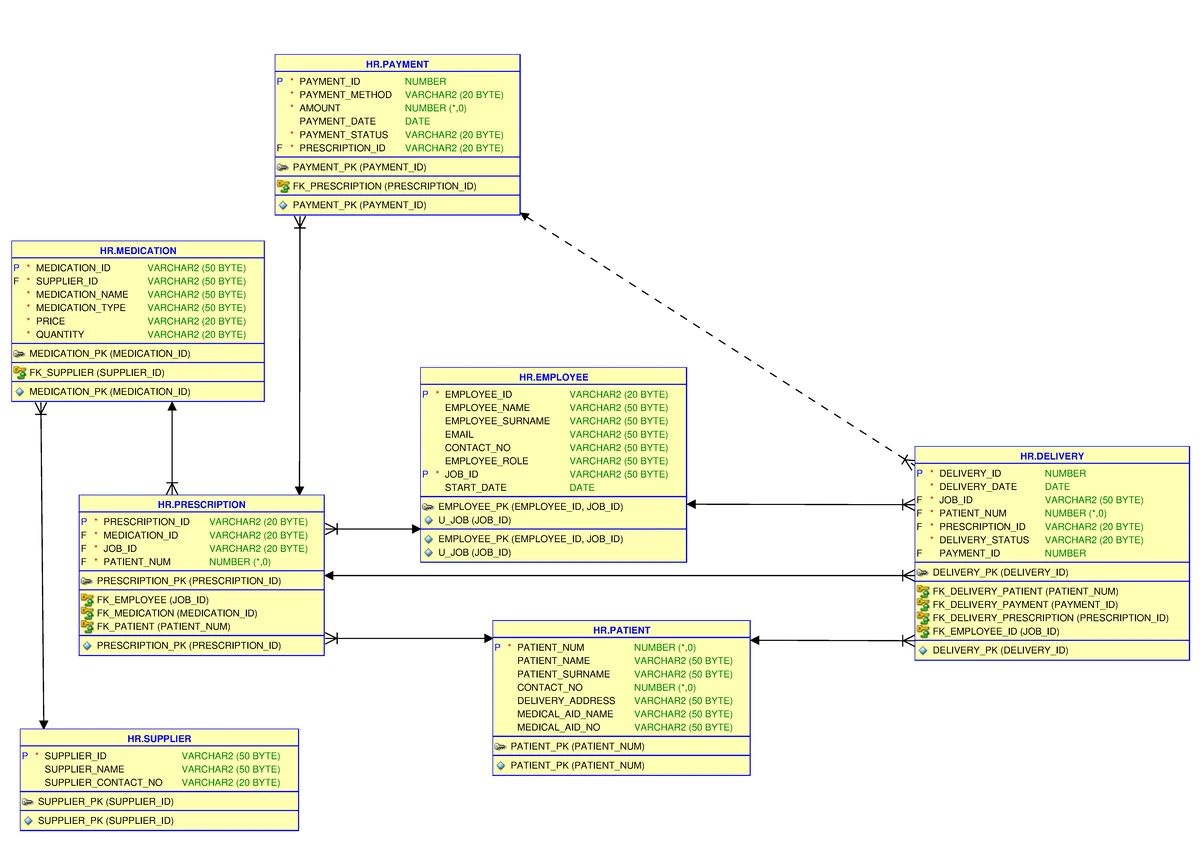Viewport: 1200px width, 841px height.
Task: Click the HR.MEDICATION table title
Action: pyautogui.click(x=138, y=251)
